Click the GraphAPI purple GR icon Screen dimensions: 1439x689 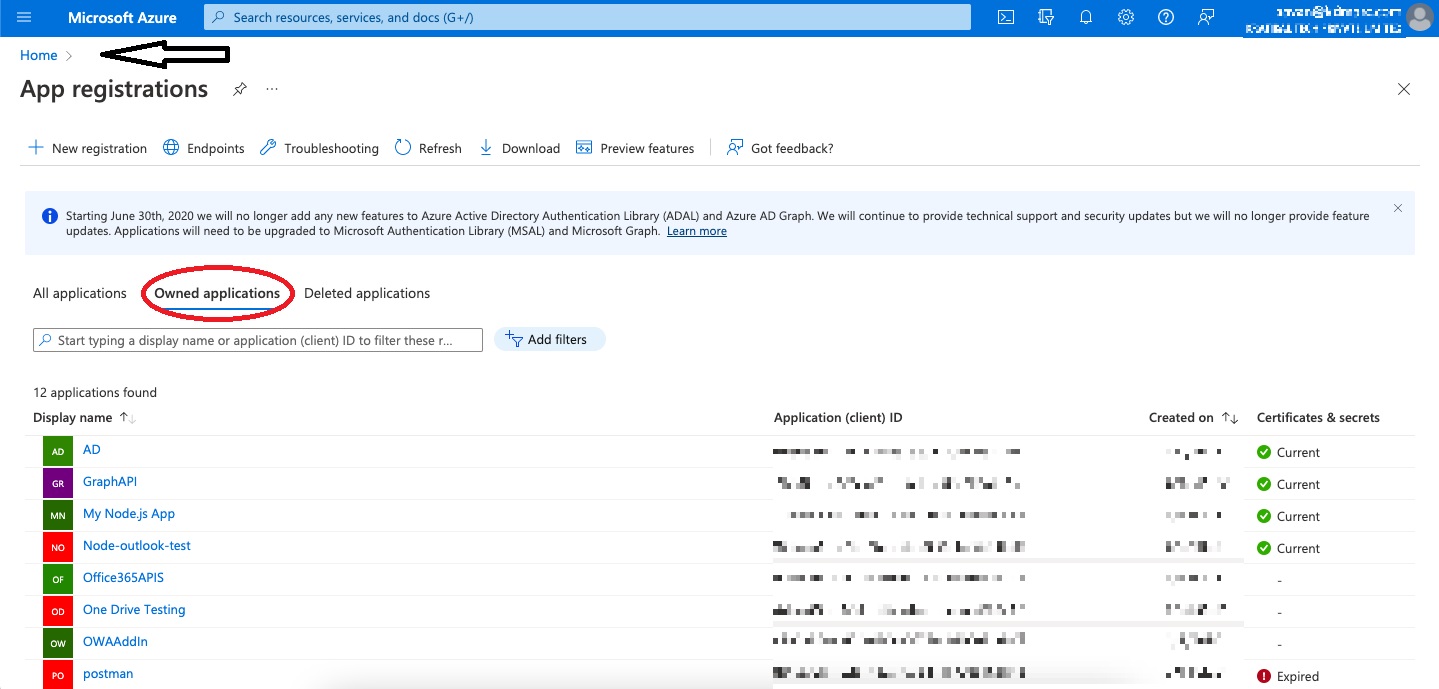click(x=58, y=483)
